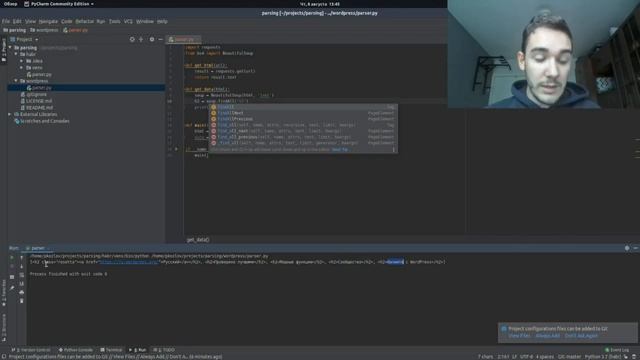Screen dimensions: 640x360
Task: Open the Python 3.7 interpreter selector
Action: [x=602, y=356]
